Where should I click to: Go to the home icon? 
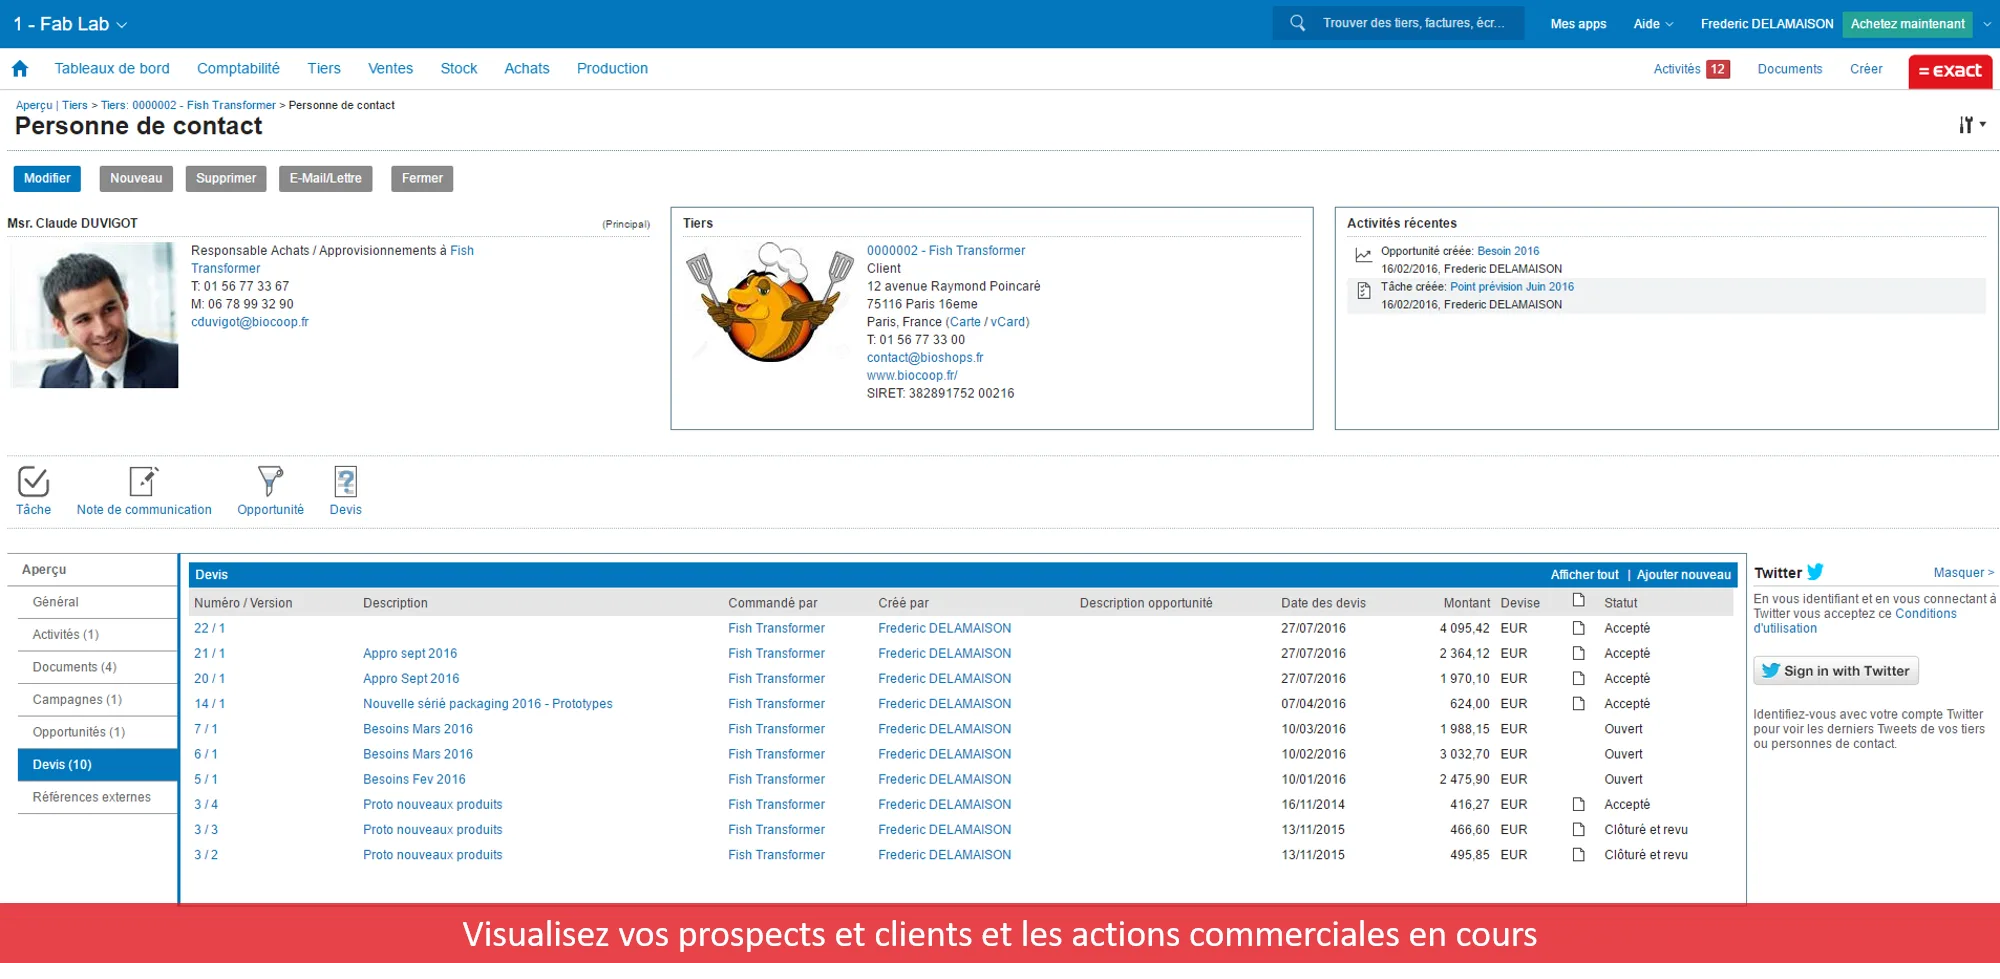click(x=20, y=69)
